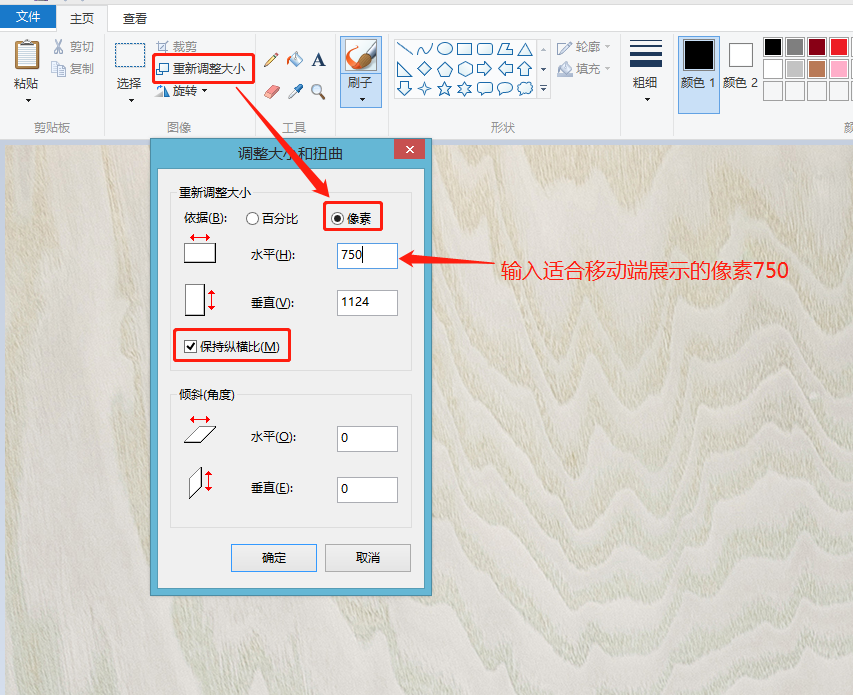Choose the Cloud callout shape
Screen dimensions: 853x695
pos(525,88)
